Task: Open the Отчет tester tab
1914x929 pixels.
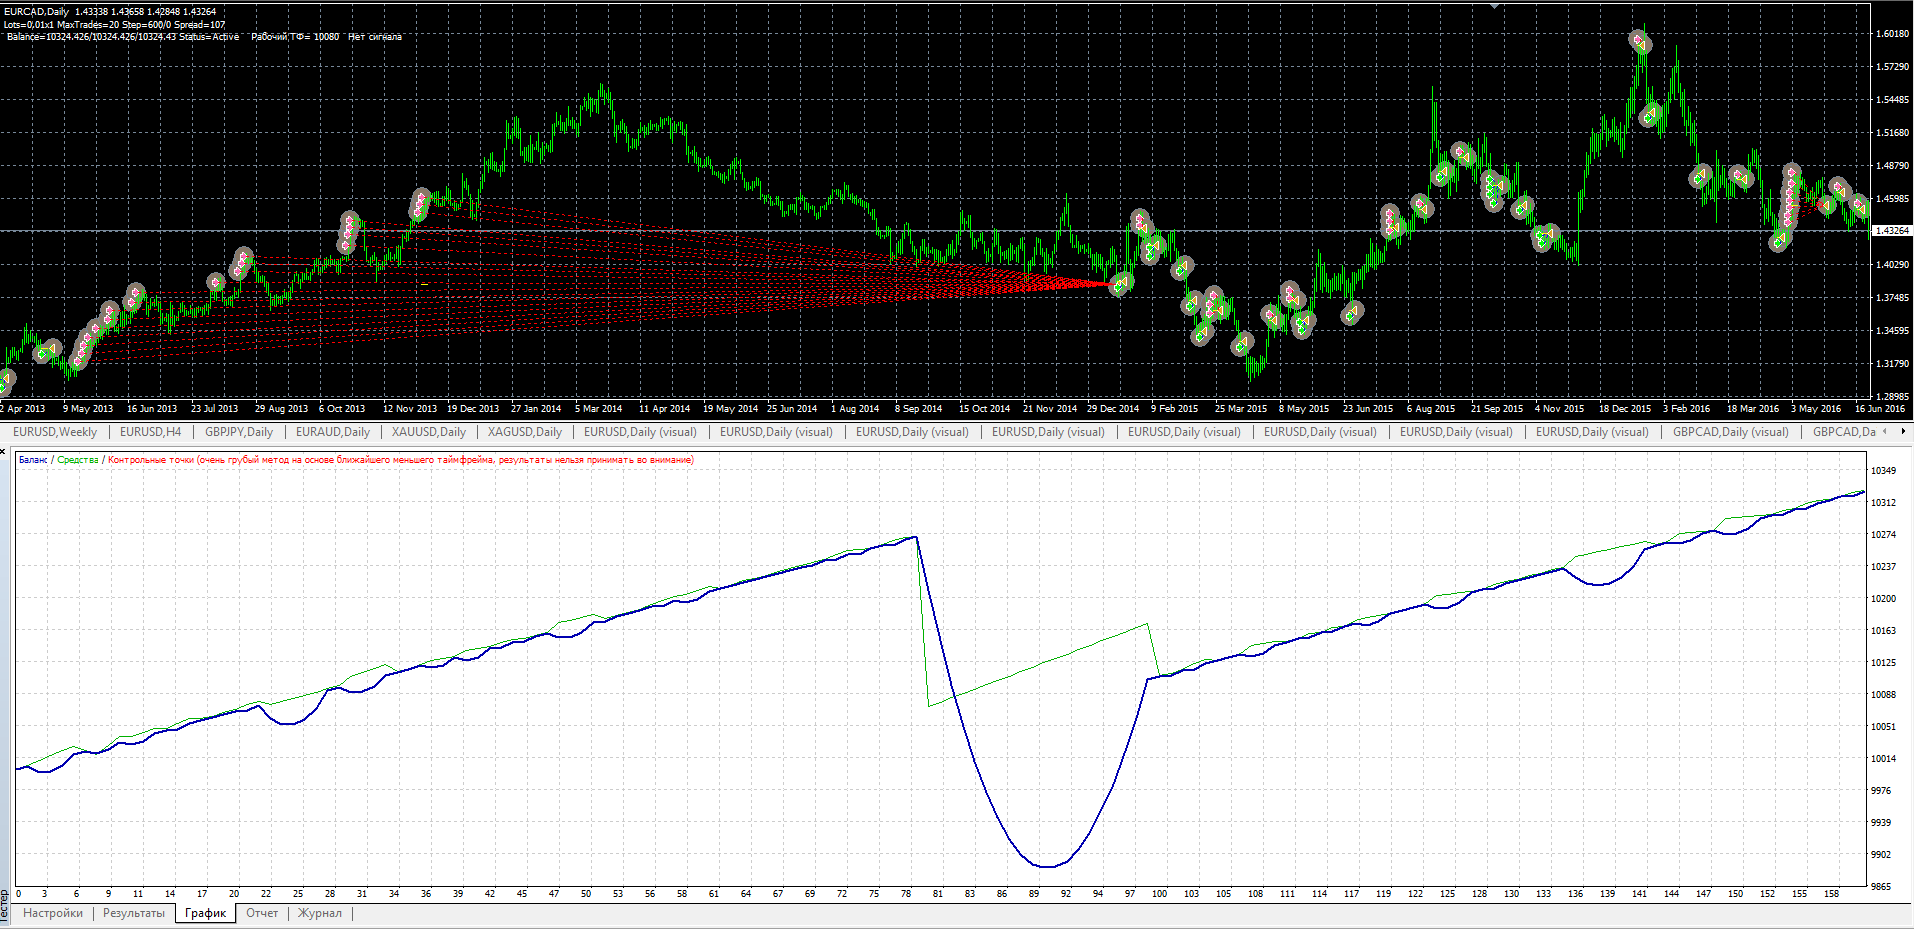Action: tap(262, 913)
